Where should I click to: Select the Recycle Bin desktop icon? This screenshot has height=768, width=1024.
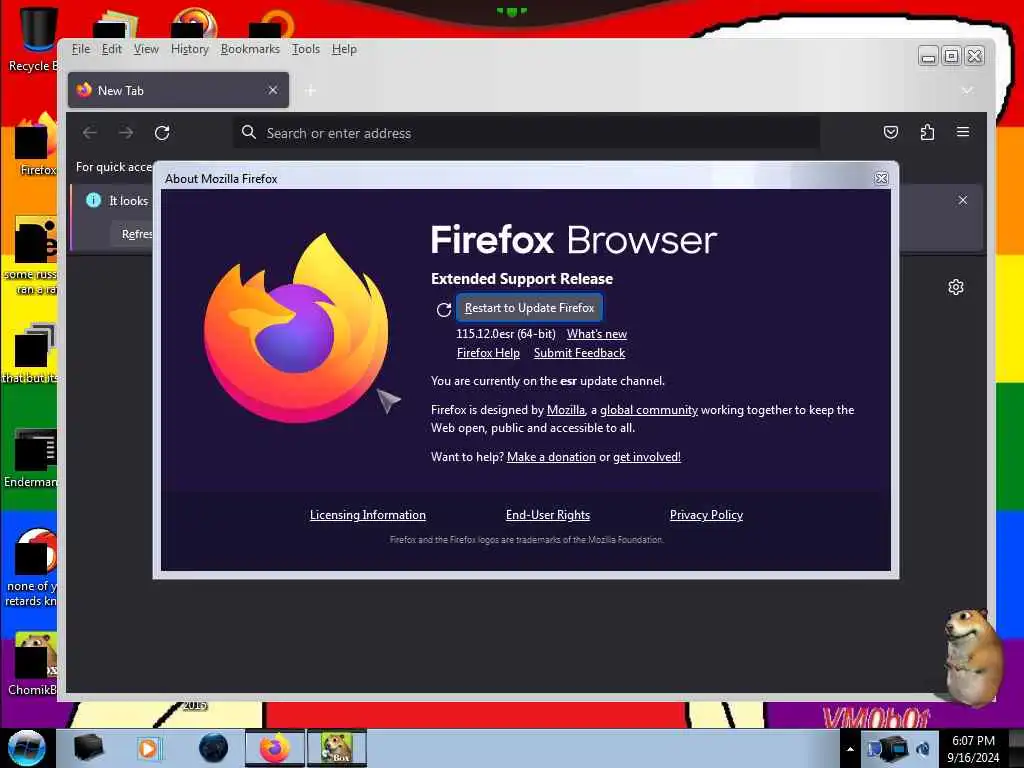tap(34, 39)
